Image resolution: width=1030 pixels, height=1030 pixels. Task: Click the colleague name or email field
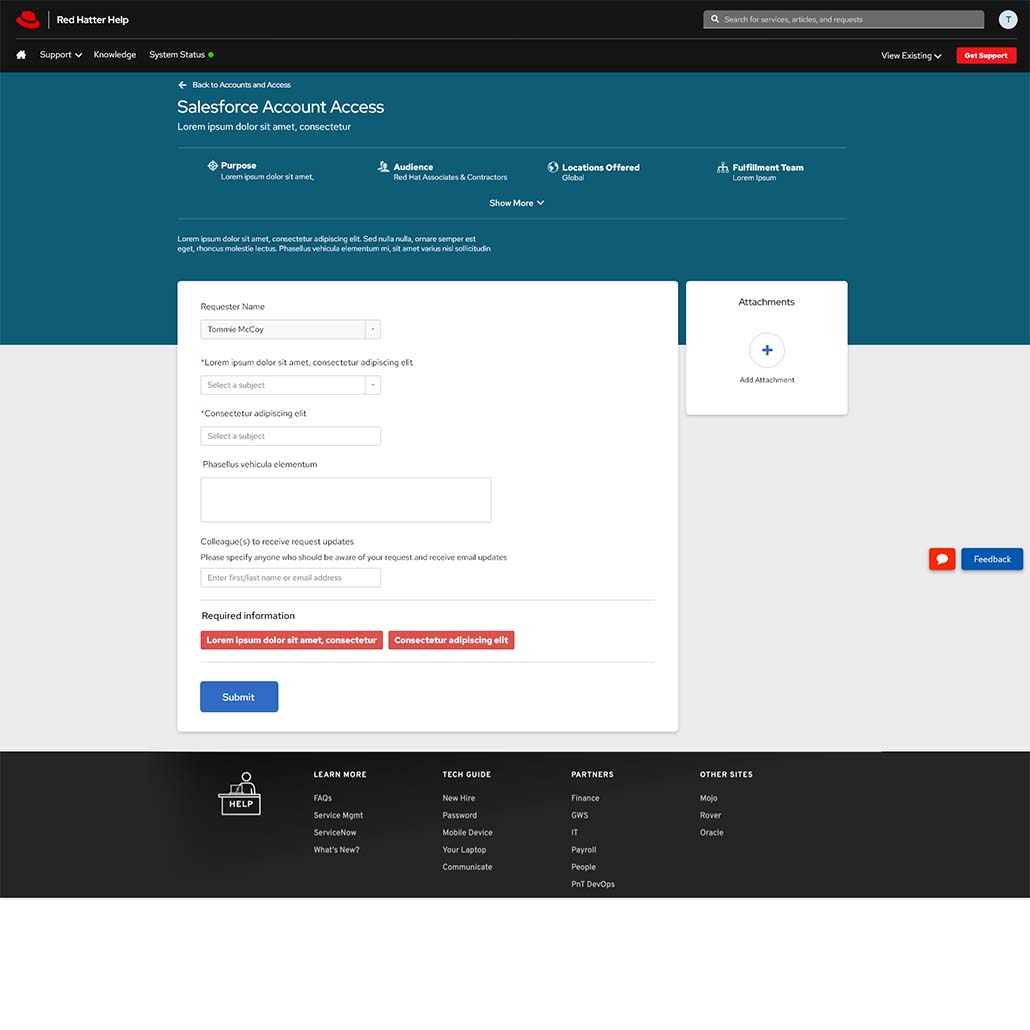pyautogui.click(x=290, y=577)
